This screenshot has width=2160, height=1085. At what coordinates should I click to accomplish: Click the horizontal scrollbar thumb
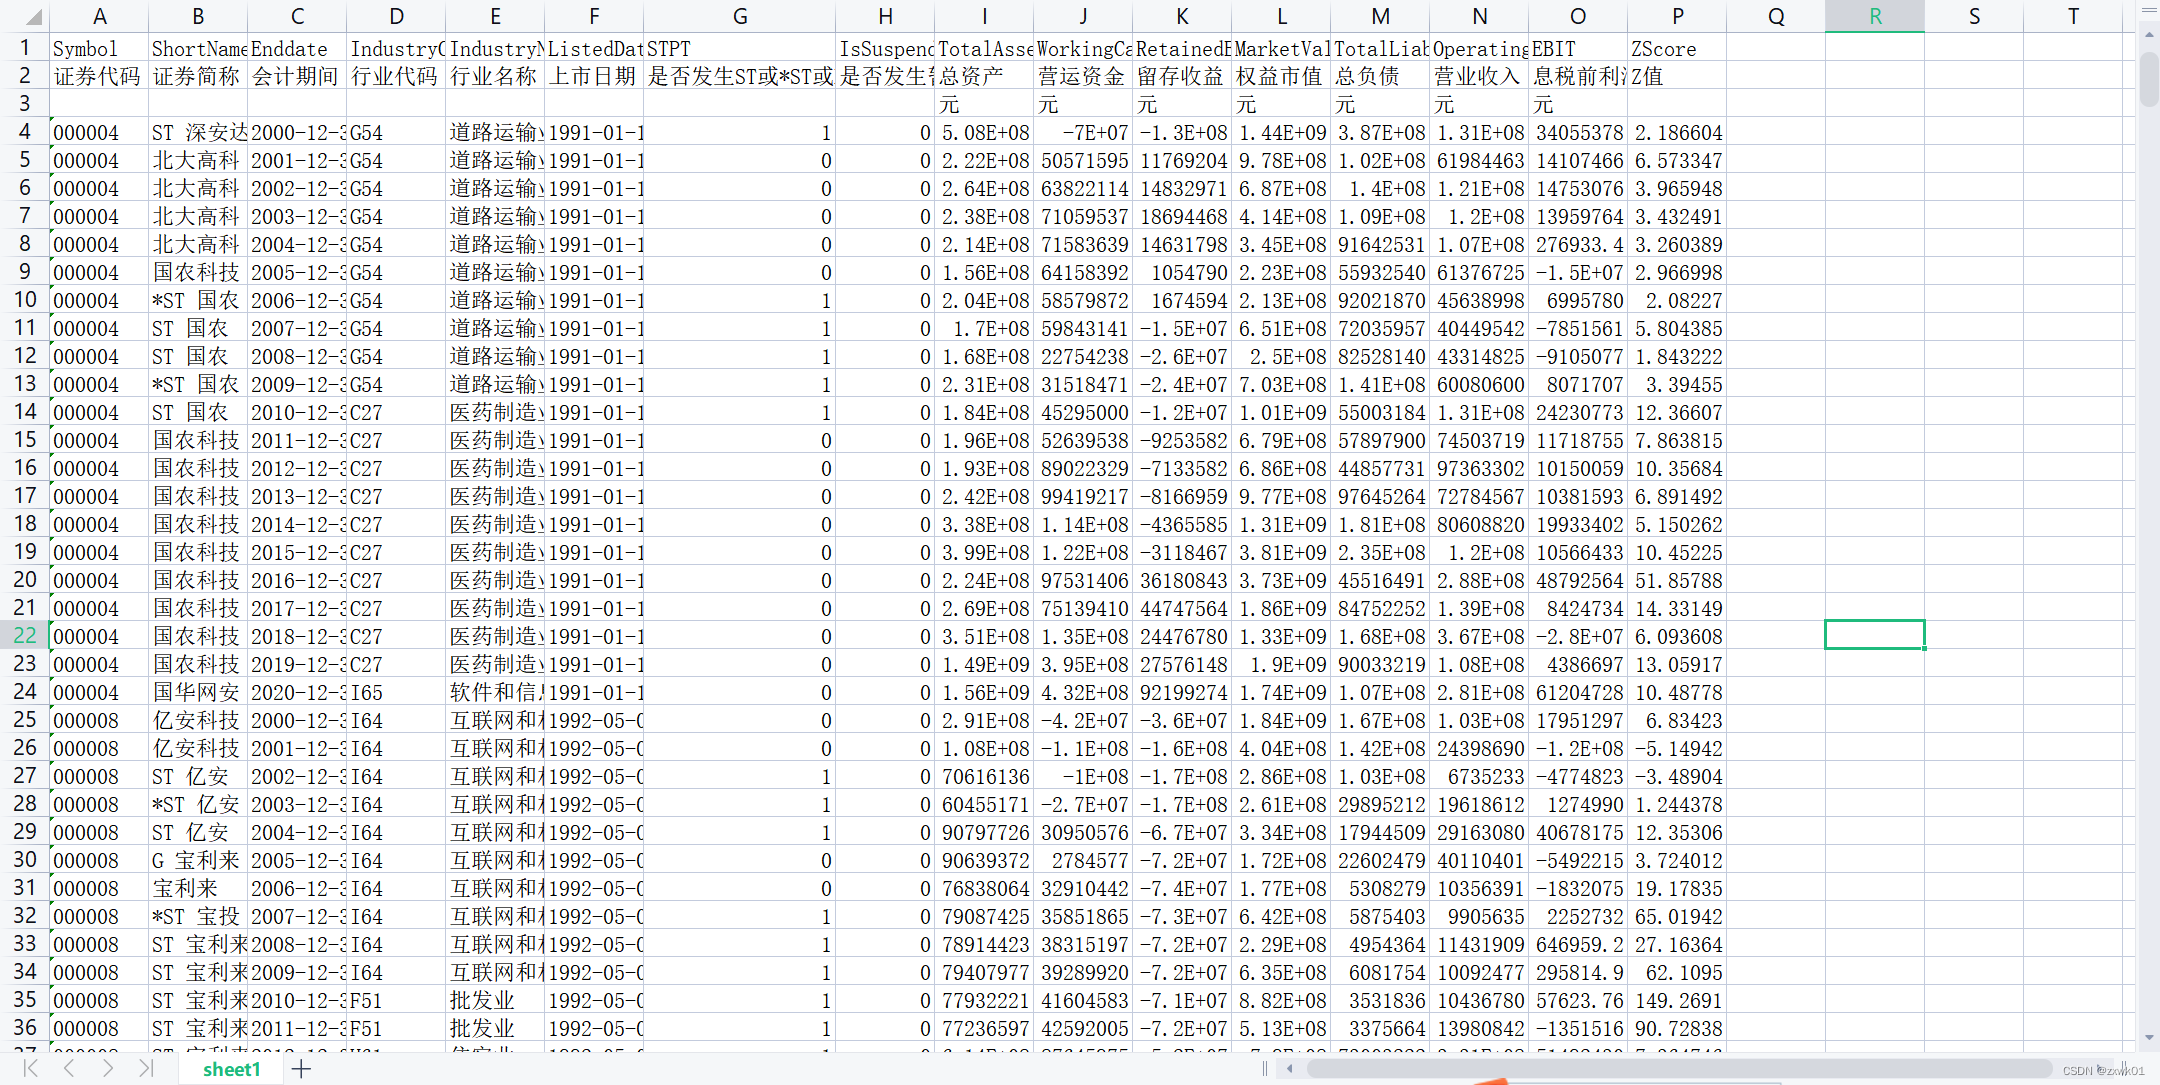point(1680,1069)
